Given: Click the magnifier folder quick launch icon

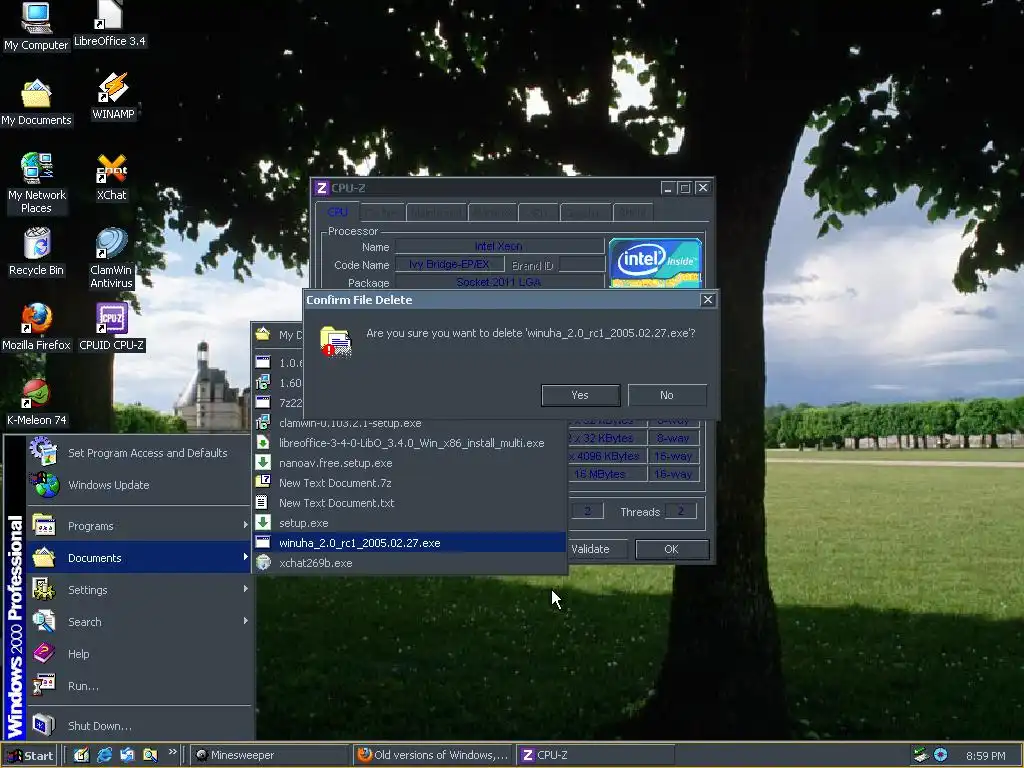Looking at the screenshot, I should pos(150,755).
